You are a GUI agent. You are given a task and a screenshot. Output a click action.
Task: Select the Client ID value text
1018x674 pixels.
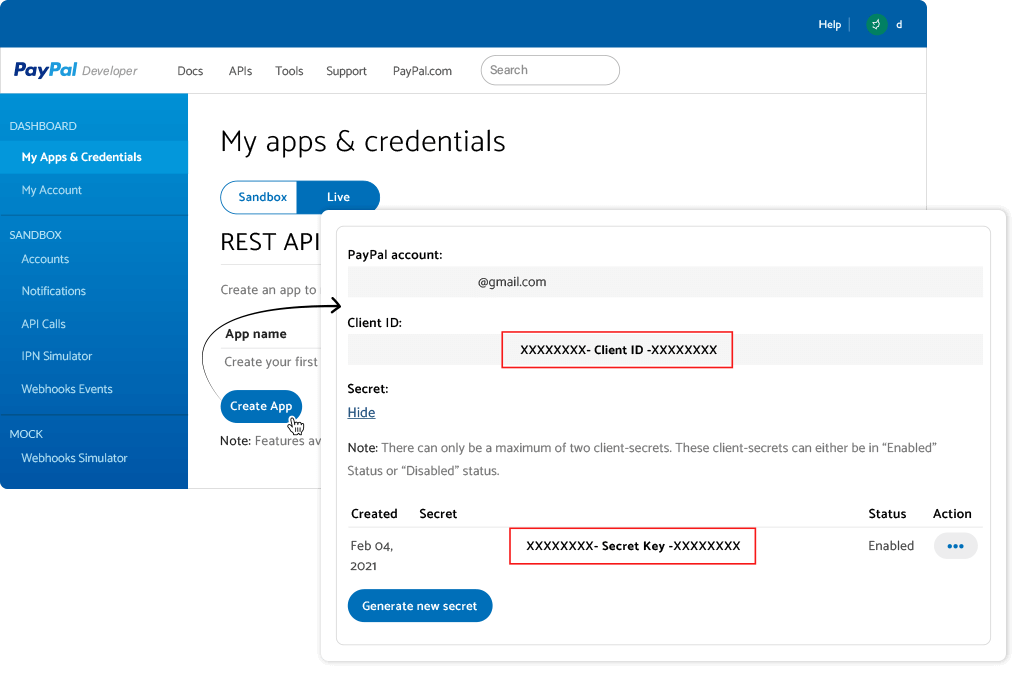(x=618, y=350)
